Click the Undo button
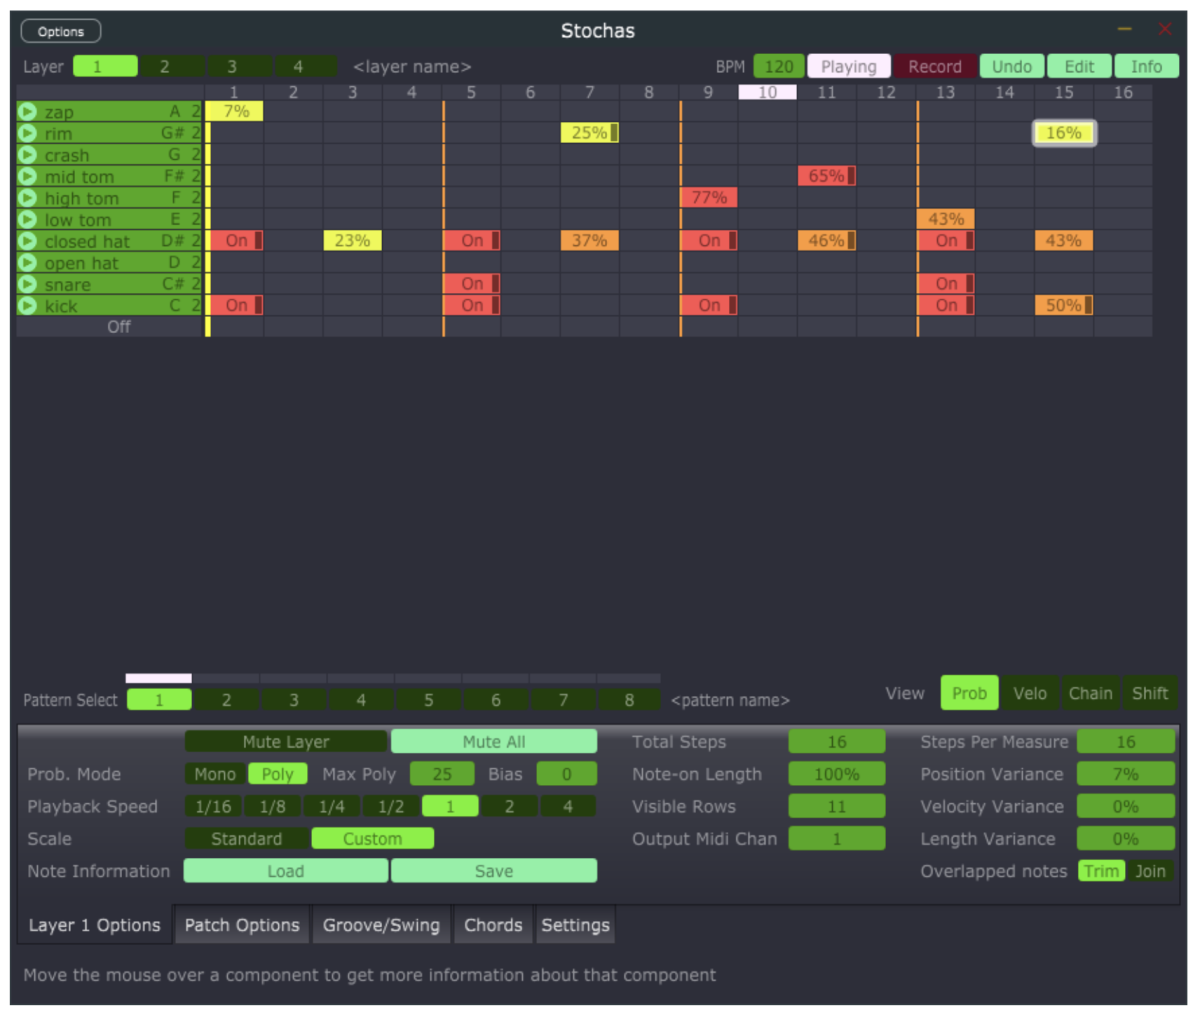Viewport: 1200px width, 1015px height. coord(1012,67)
